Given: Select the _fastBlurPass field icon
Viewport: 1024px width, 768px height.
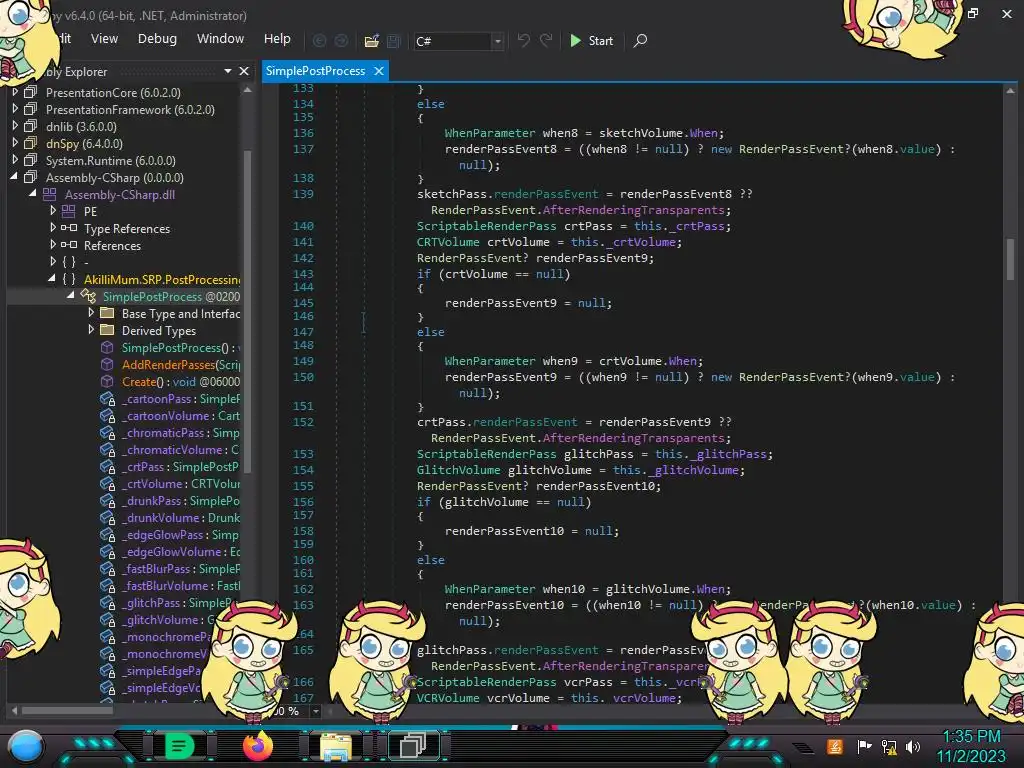Looking at the screenshot, I should [x=107, y=568].
